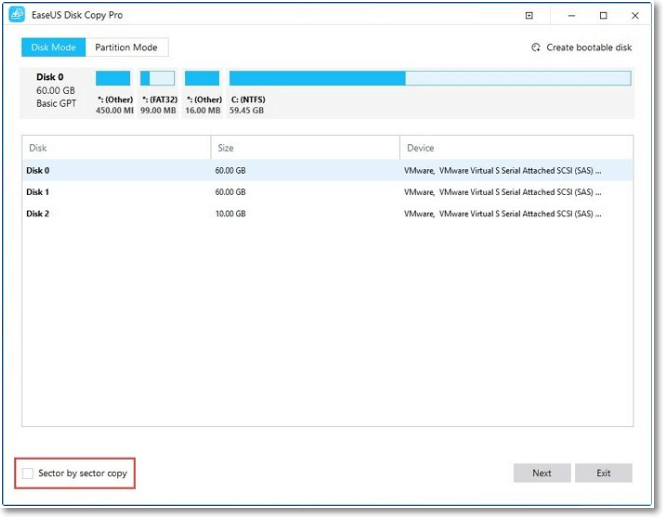This screenshot has width=663, height=517.
Task: Click the Exit button
Action: click(603, 473)
